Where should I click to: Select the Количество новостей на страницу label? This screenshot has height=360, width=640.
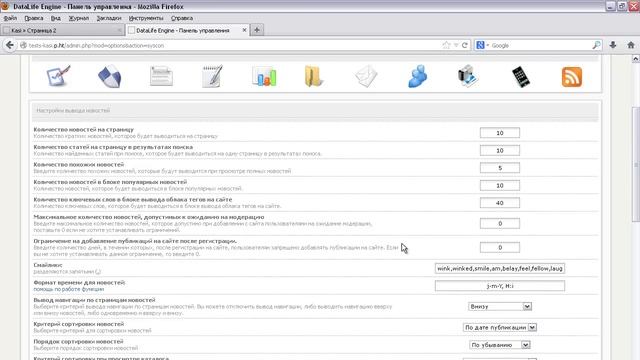point(84,129)
